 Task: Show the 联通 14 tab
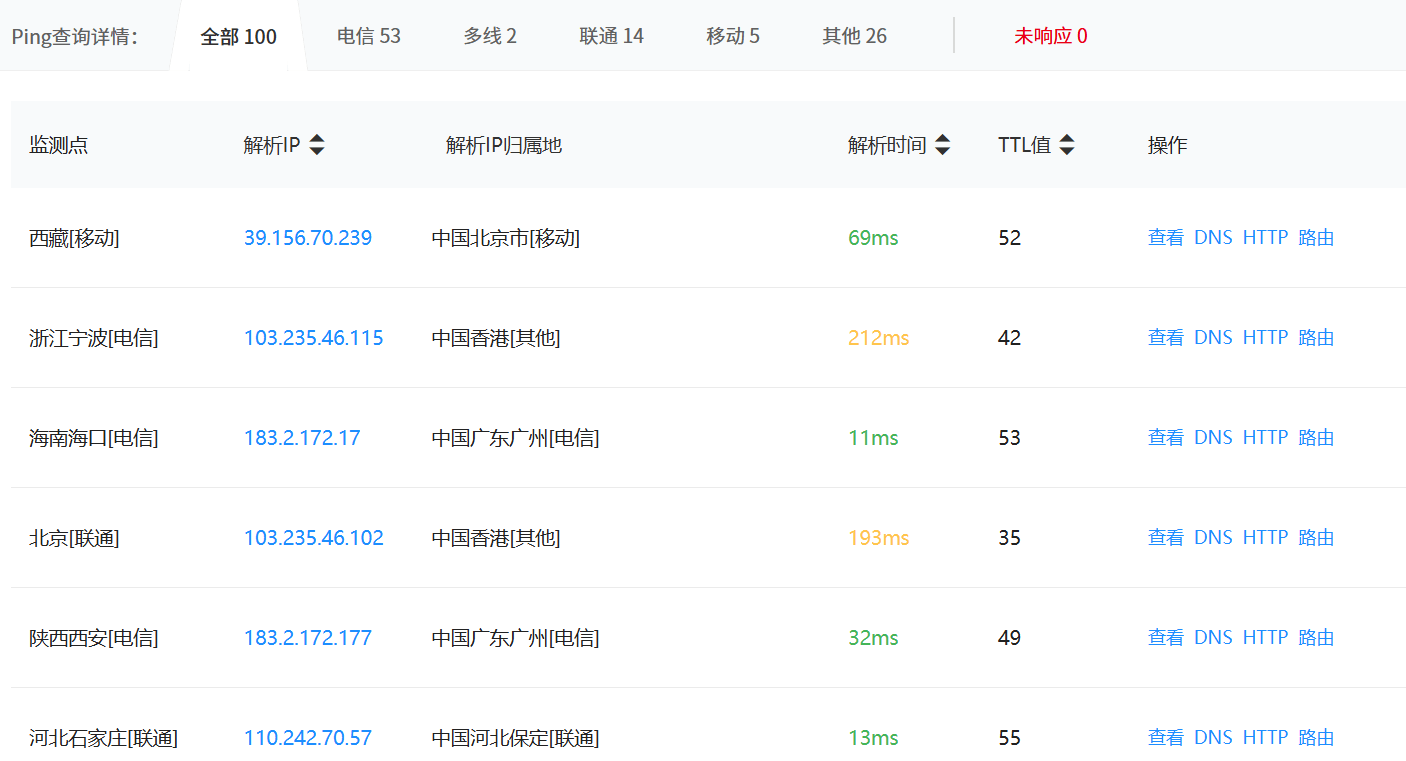pyautogui.click(x=612, y=36)
